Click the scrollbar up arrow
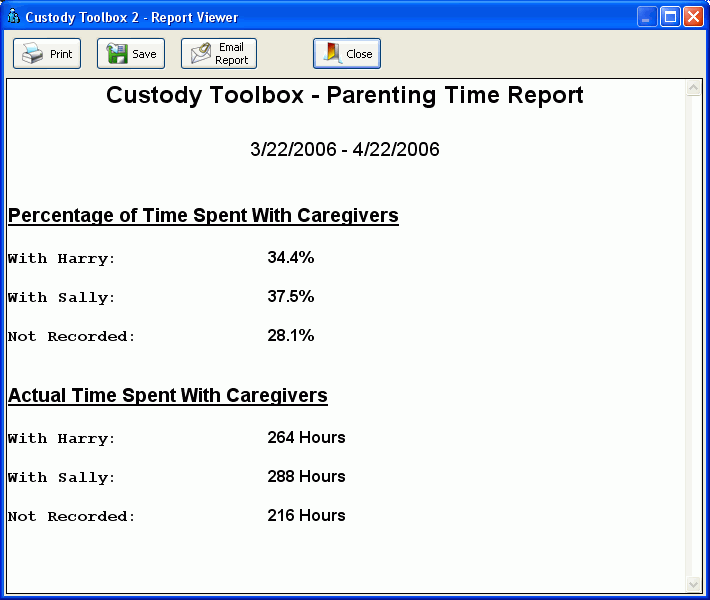Image resolution: width=710 pixels, height=600 pixels. 693,87
